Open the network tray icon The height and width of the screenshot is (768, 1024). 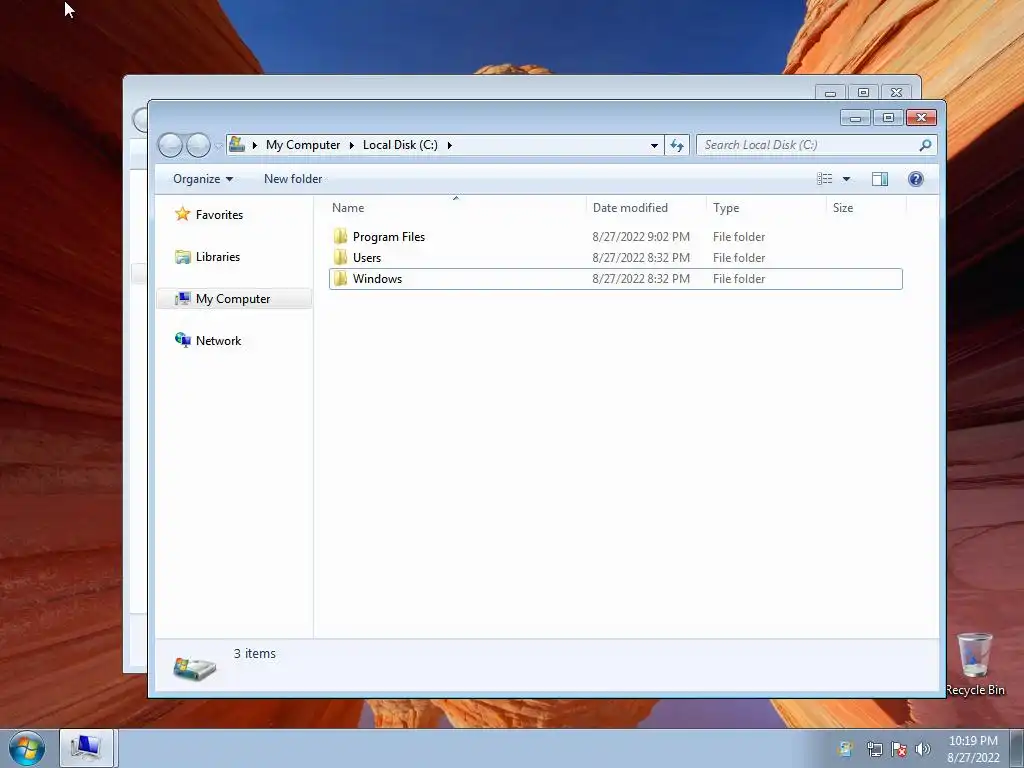(x=874, y=749)
